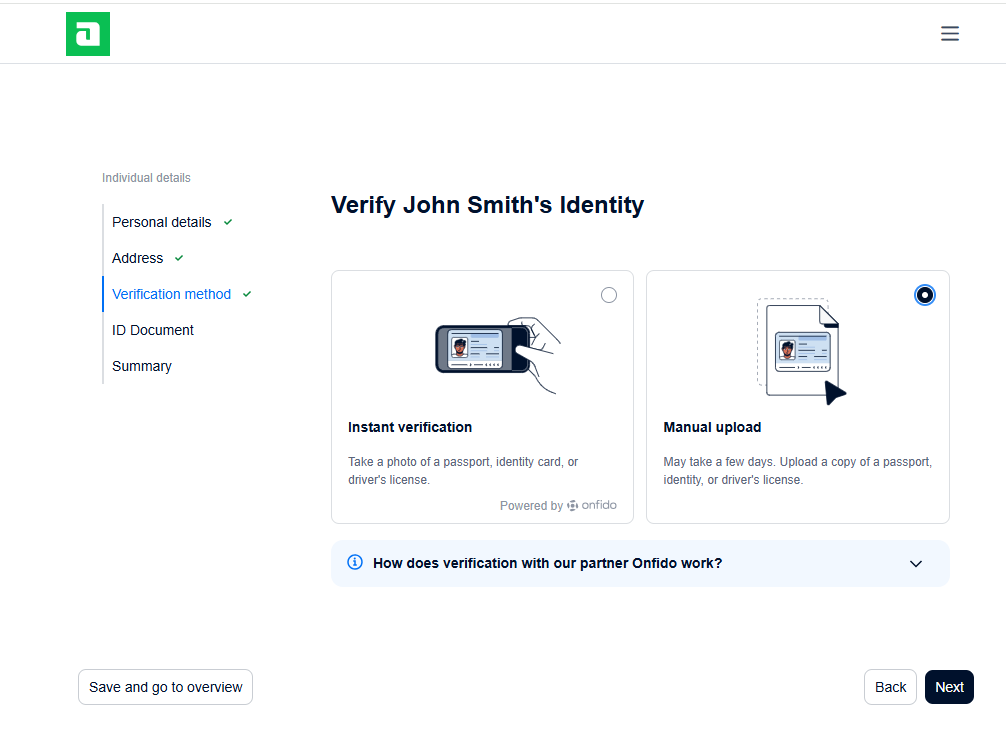Click the info icon beside the Onfido question

(355, 562)
